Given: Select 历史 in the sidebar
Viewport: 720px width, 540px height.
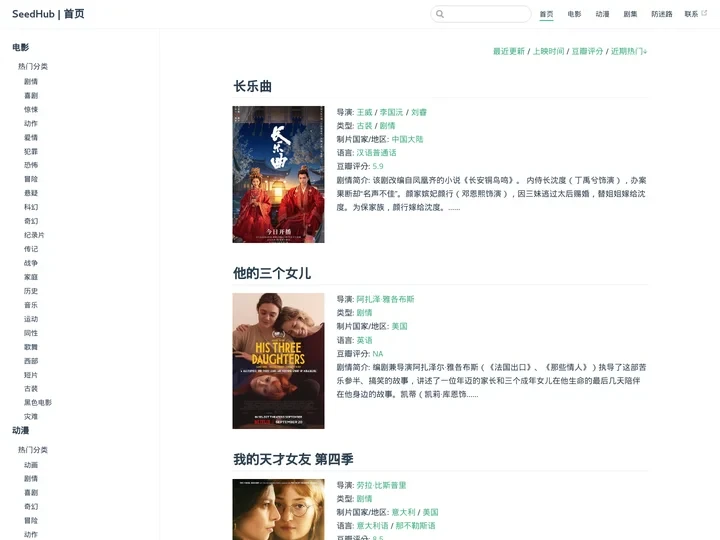Looking at the screenshot, I should (31, 291).
